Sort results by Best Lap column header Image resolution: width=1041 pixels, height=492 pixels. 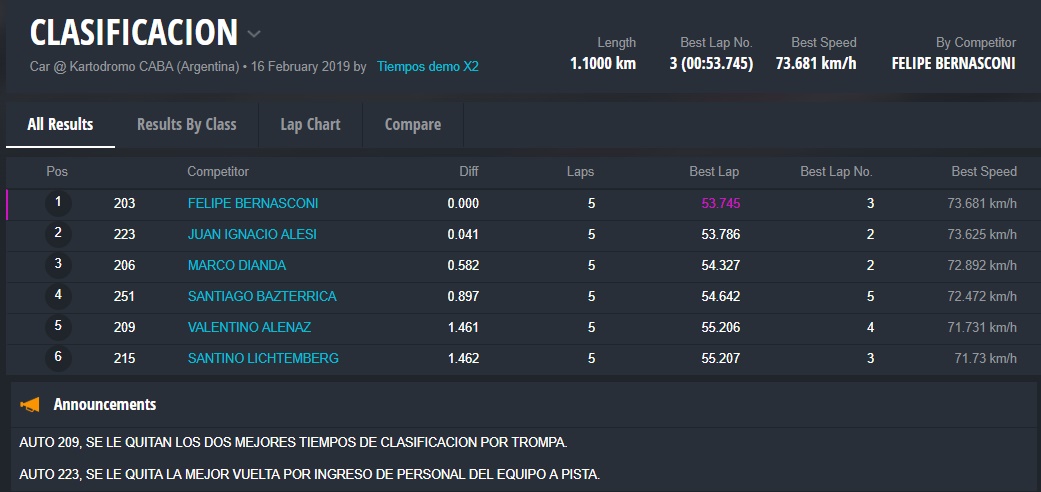coord(714,172)
